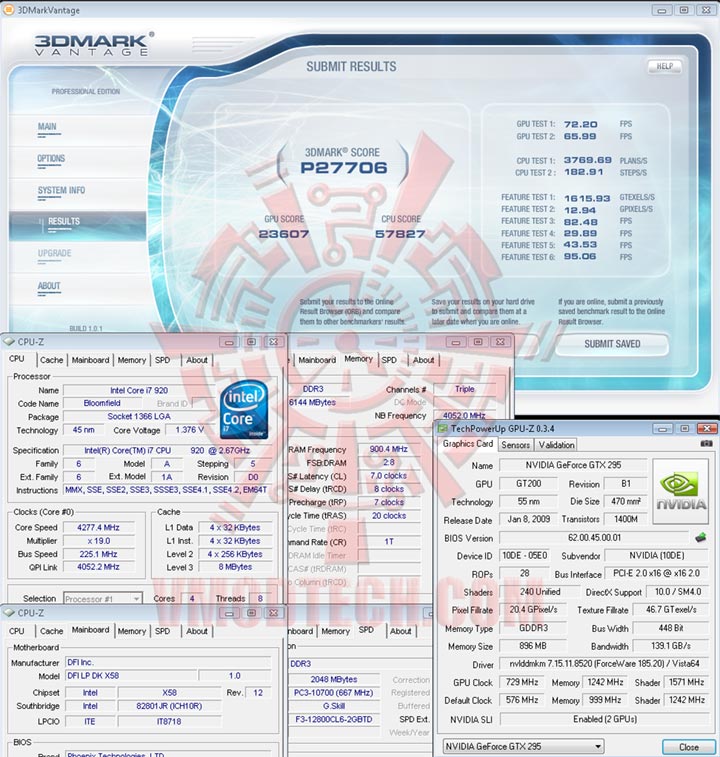Open the UPGRADE section
Screen dimensions: 720x757
(55, 253)
